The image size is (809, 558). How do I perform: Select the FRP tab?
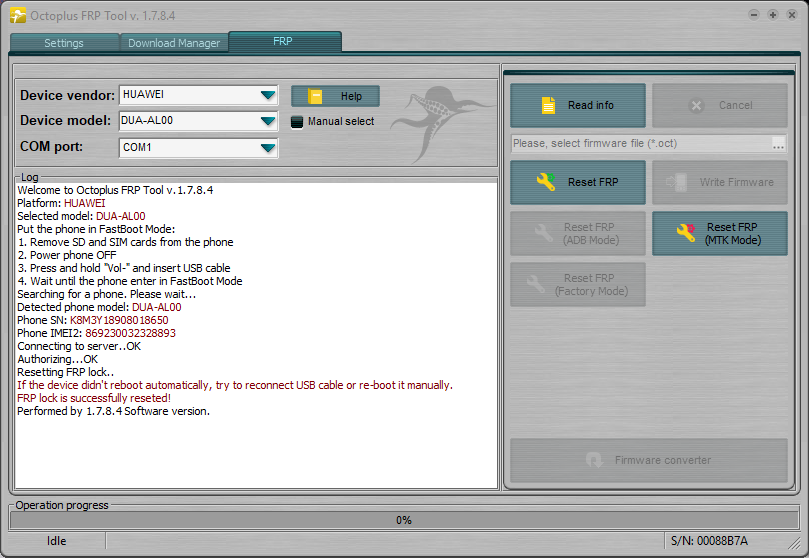click(x=283, y=41)
